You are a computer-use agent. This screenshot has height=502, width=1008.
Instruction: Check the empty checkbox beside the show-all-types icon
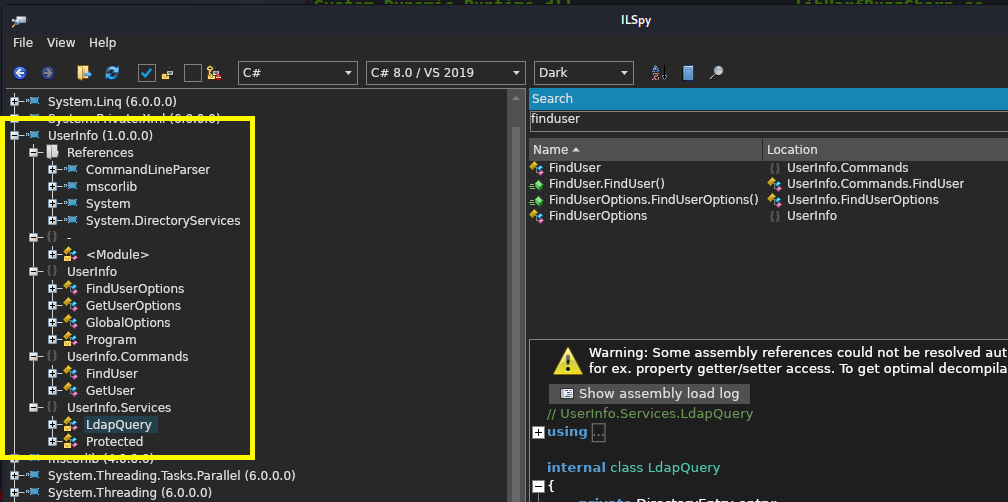[x=193, y=73]
